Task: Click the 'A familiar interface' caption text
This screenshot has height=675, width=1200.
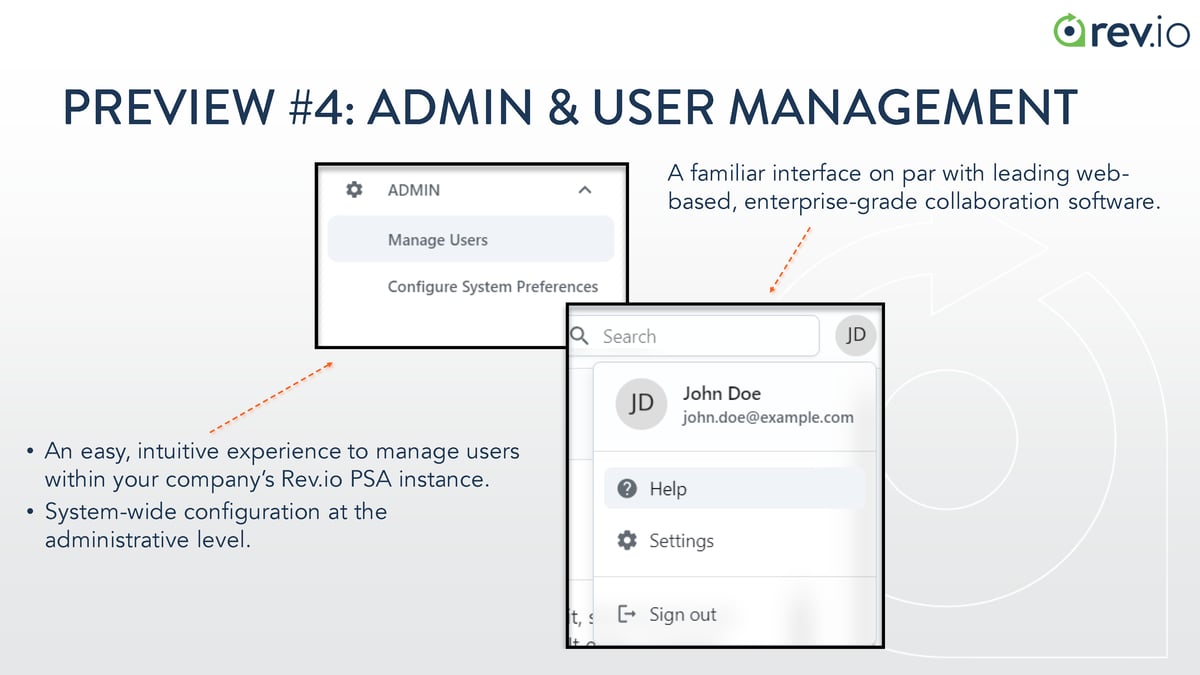Action: pos(912,187)
